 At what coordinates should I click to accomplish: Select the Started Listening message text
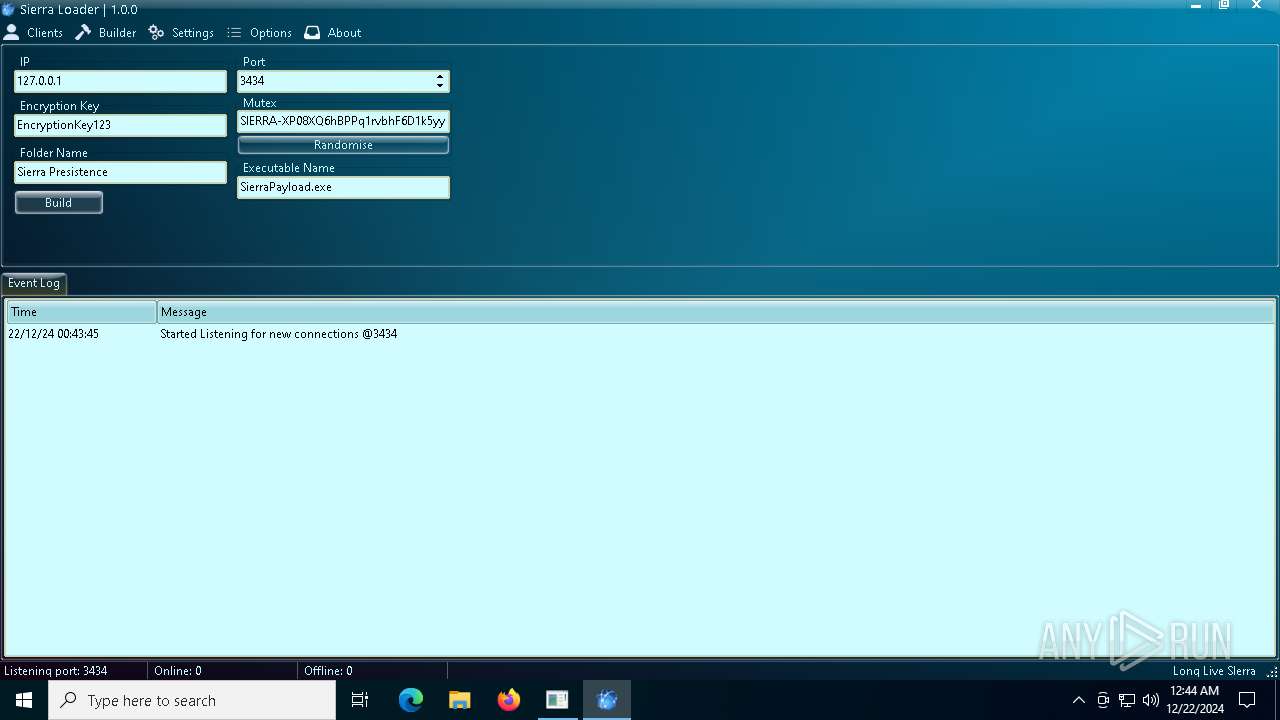[279, 334]
